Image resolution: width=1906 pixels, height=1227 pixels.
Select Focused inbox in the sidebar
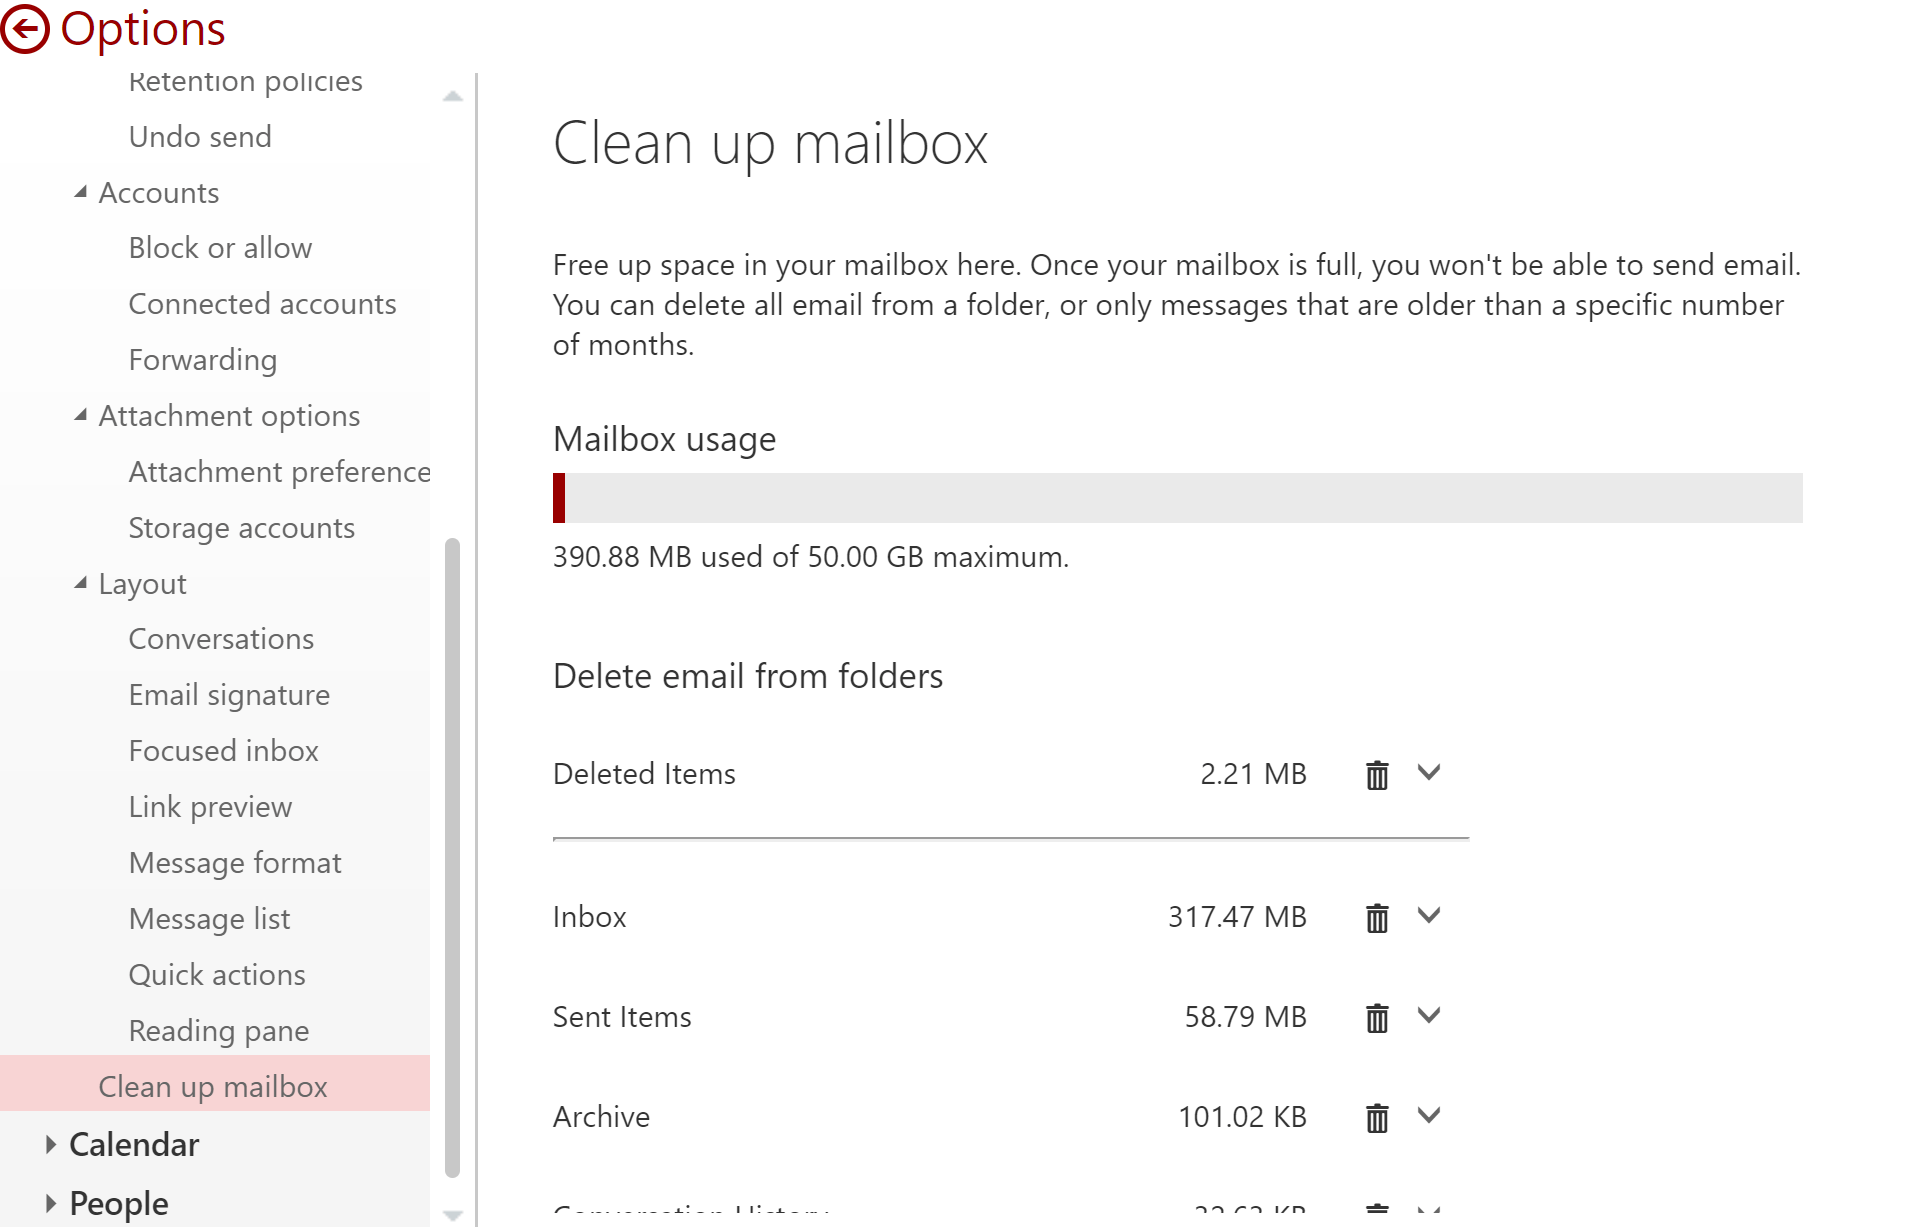(x=223, y=750)
